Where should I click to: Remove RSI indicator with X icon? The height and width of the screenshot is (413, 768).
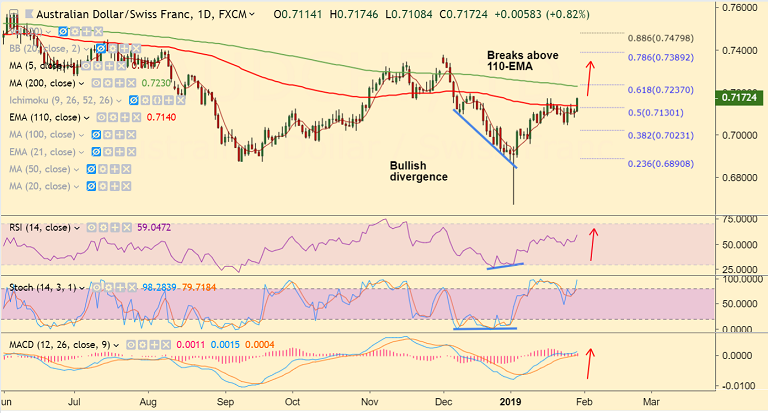click(x=127, y=228)
